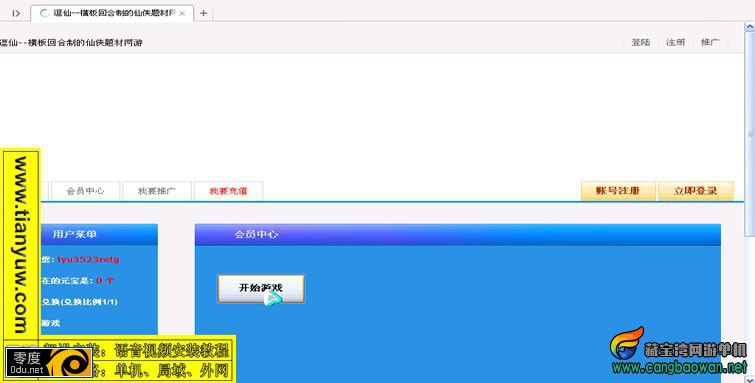This screenshot has height=383, width=755.
Task: Click the 注册 link in top bar
Action: tap(676, 42)
